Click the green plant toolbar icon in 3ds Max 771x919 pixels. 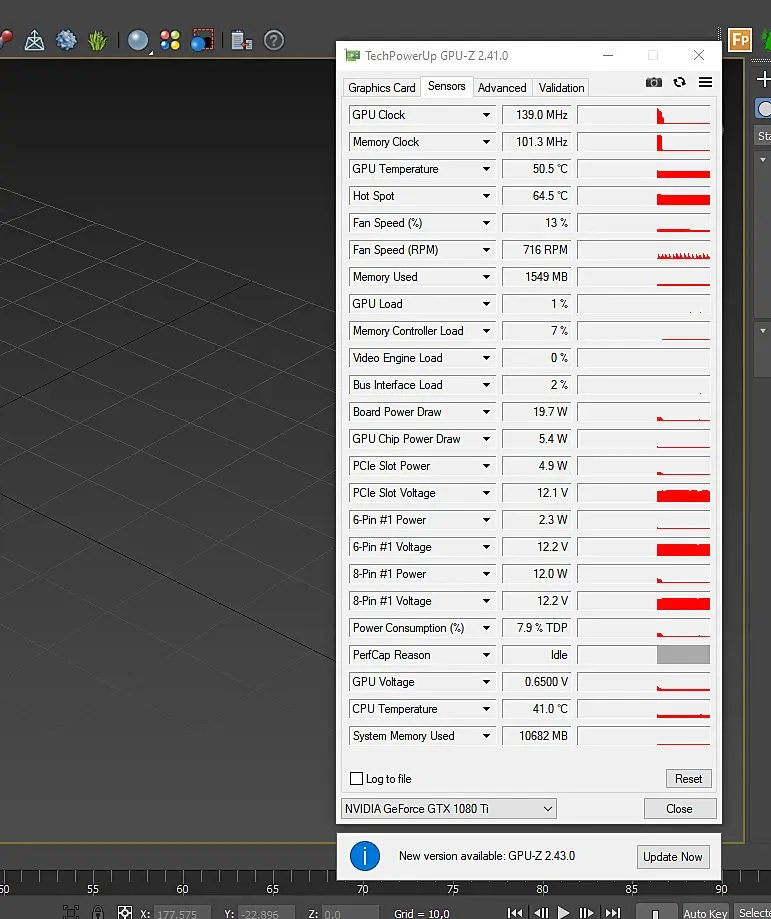tap(98, 40)
